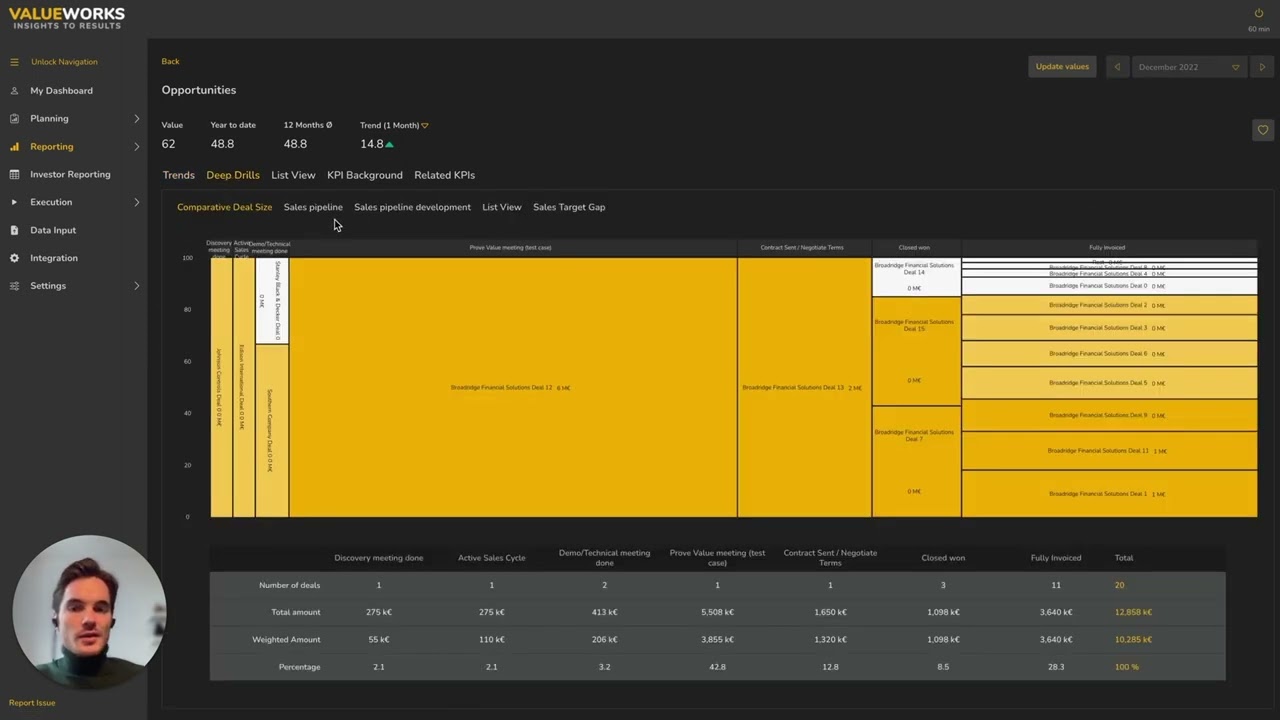Viewport: 1280px width, 720px height.
Task: Click the Update values button
Action: 1062,67
